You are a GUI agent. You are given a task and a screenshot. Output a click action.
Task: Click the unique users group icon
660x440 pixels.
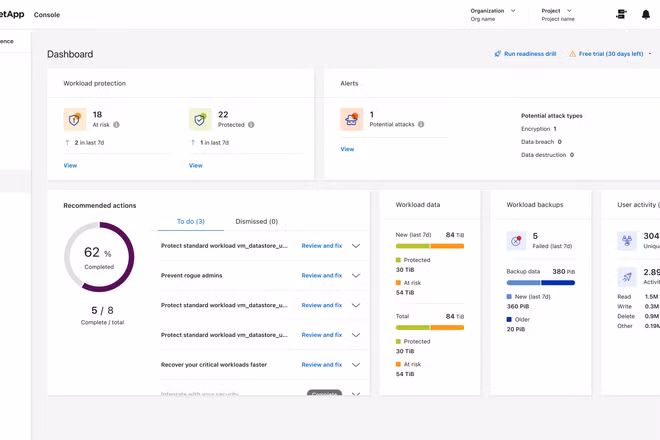pyautogui.click(x=627, y=240)
